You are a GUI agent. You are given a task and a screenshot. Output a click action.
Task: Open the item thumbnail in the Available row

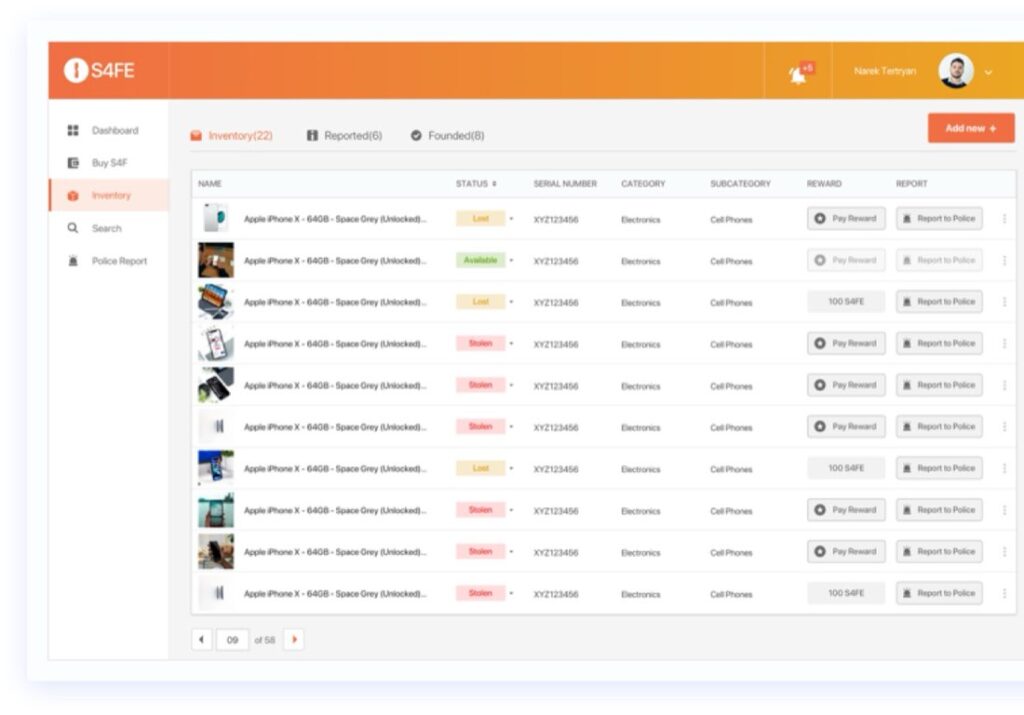(x=216, y=260)
